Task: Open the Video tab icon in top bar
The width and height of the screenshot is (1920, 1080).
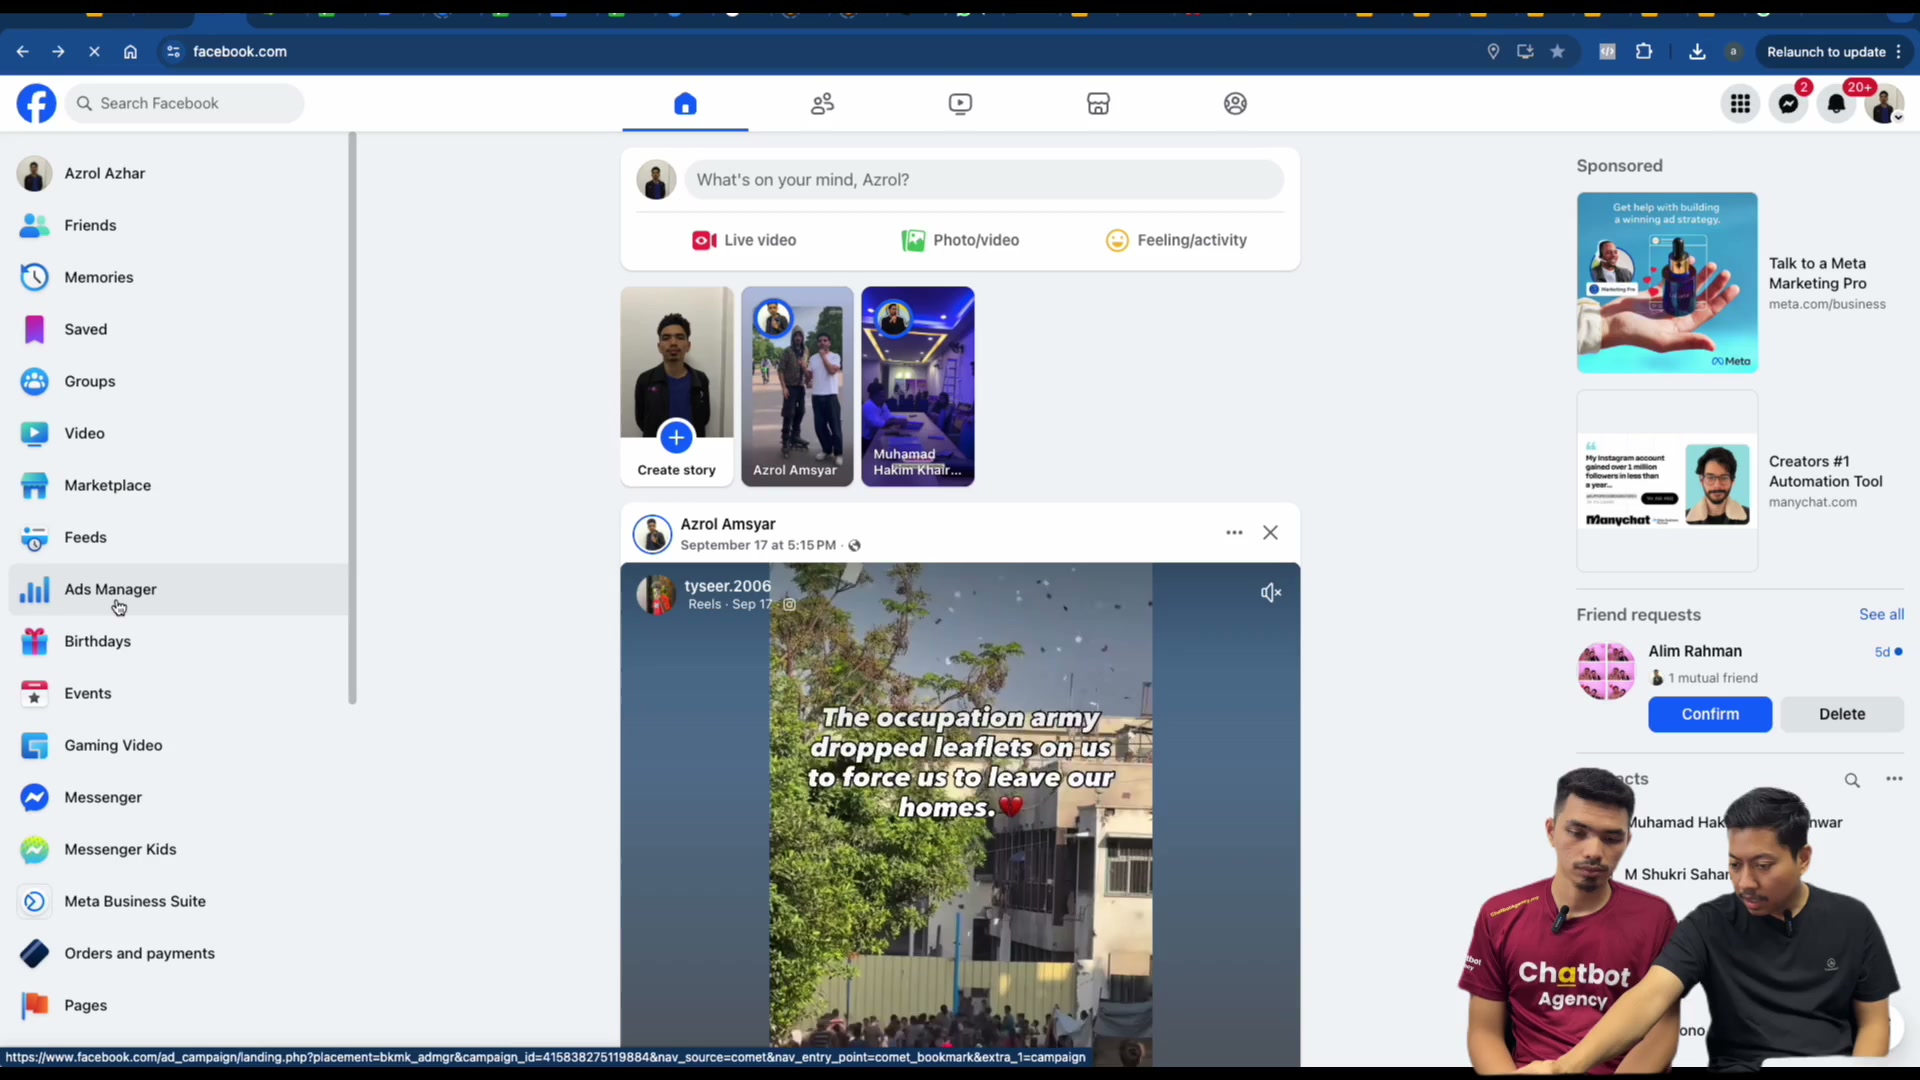Action: tap(960, 104)
